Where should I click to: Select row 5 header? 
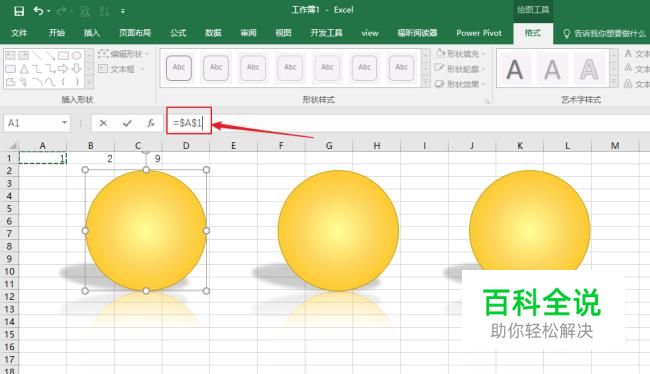click(x=9, y=209)
